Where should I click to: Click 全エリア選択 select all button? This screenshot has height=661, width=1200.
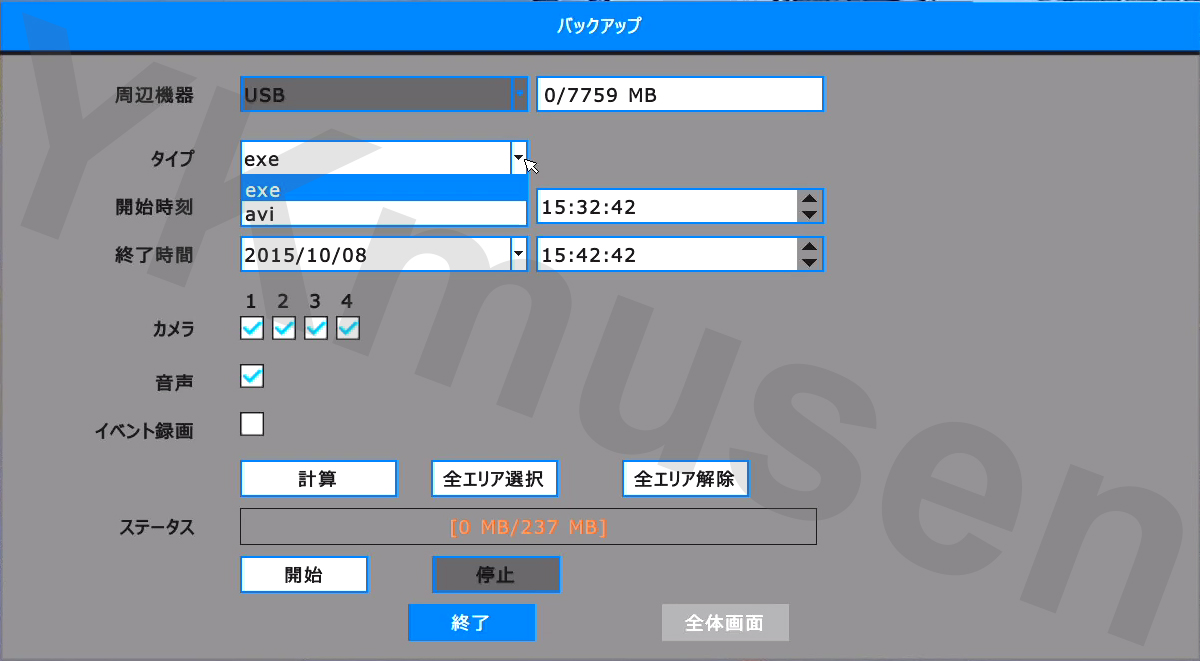click(x=494, y=478)
